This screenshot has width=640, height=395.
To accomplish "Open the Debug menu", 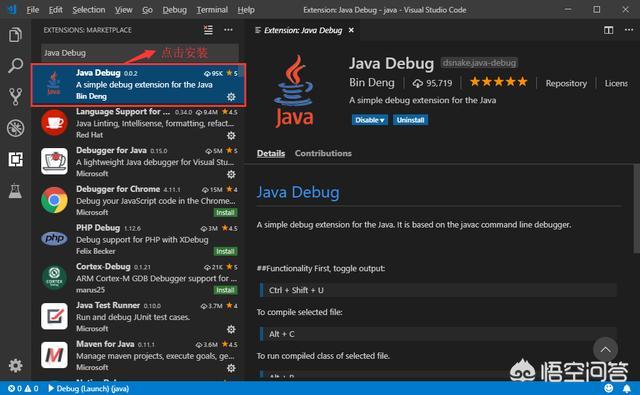I will pyautogui.click(x=174, y=10).
